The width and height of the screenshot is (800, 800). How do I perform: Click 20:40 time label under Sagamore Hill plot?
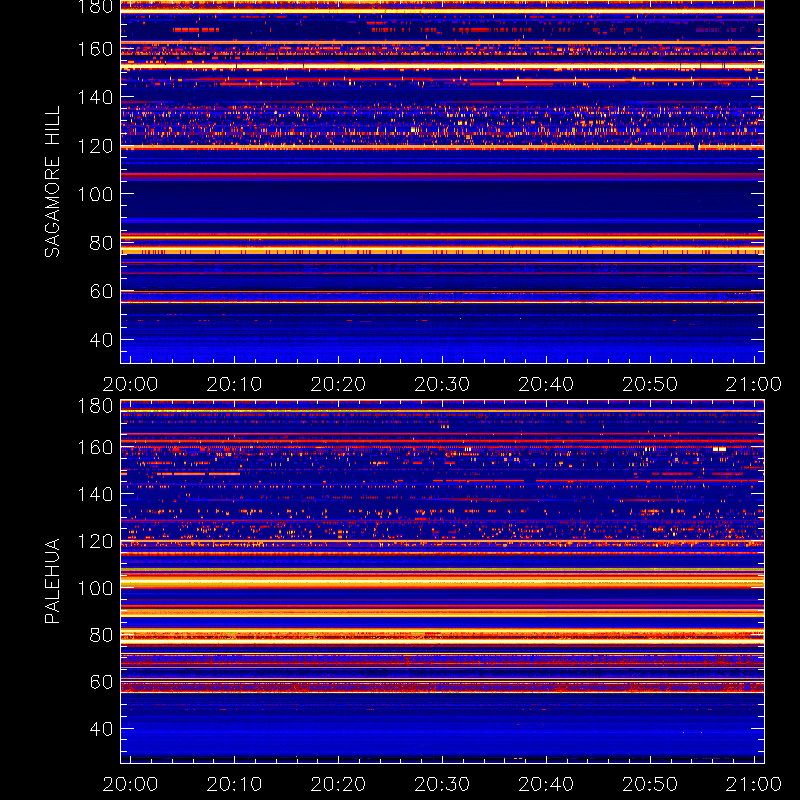point(546,384)
